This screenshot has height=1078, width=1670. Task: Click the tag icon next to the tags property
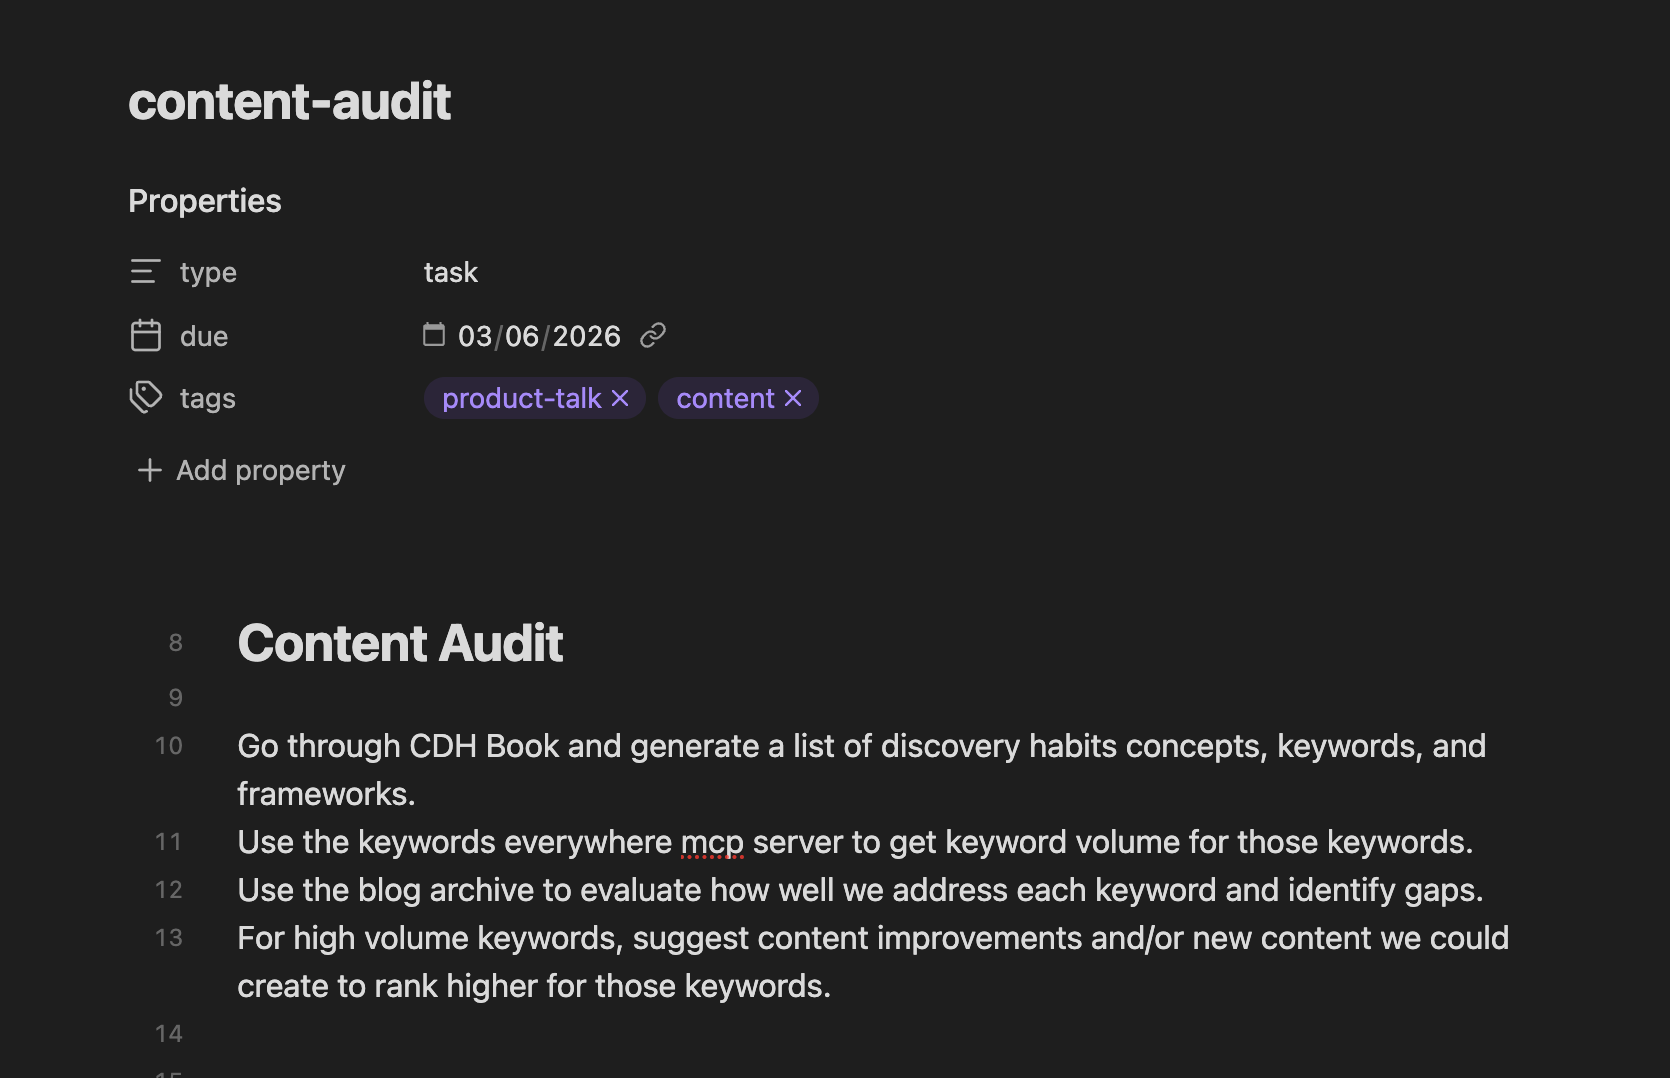coord(146,398)
